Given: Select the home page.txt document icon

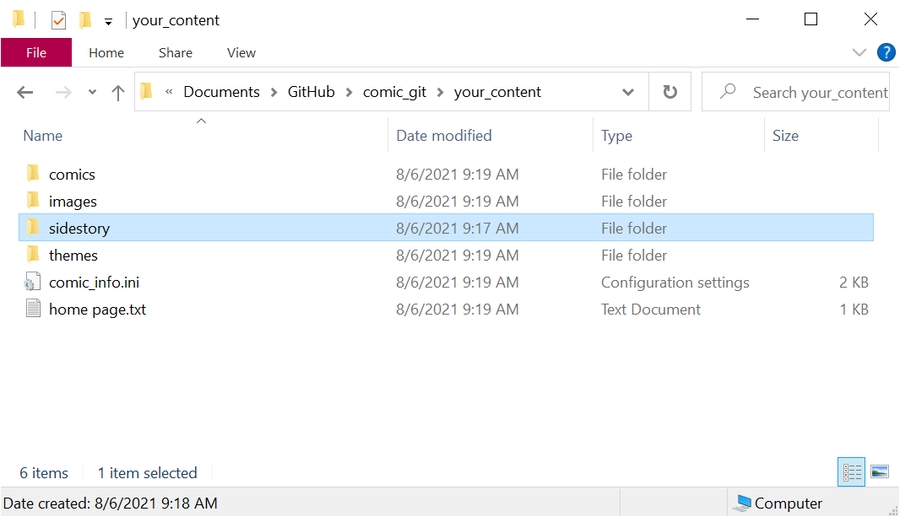Looking at the screenshot, I should tap(33, 309).
